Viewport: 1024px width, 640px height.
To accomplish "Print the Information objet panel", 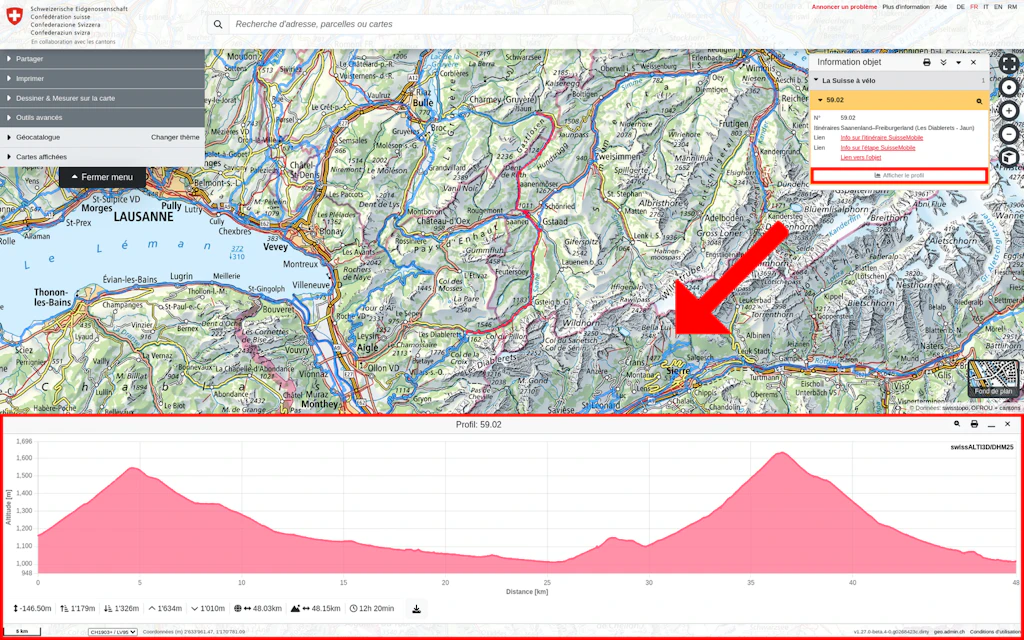I will click(927, 62).
